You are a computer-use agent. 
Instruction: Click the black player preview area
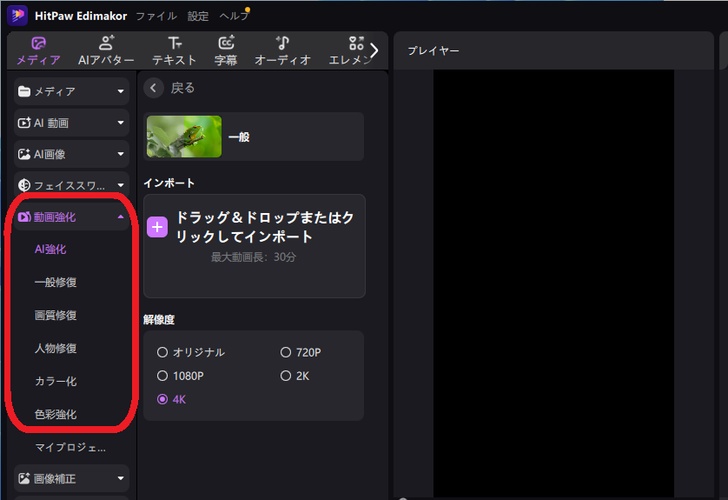pyautogui.click(x=553, y=283)
